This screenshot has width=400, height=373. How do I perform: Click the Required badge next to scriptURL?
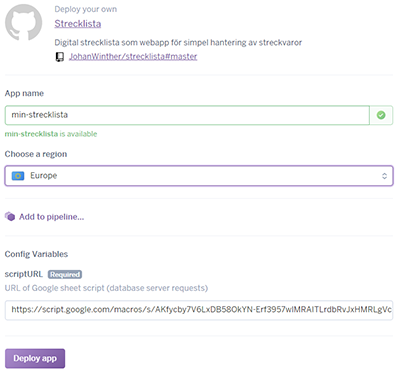65,274
